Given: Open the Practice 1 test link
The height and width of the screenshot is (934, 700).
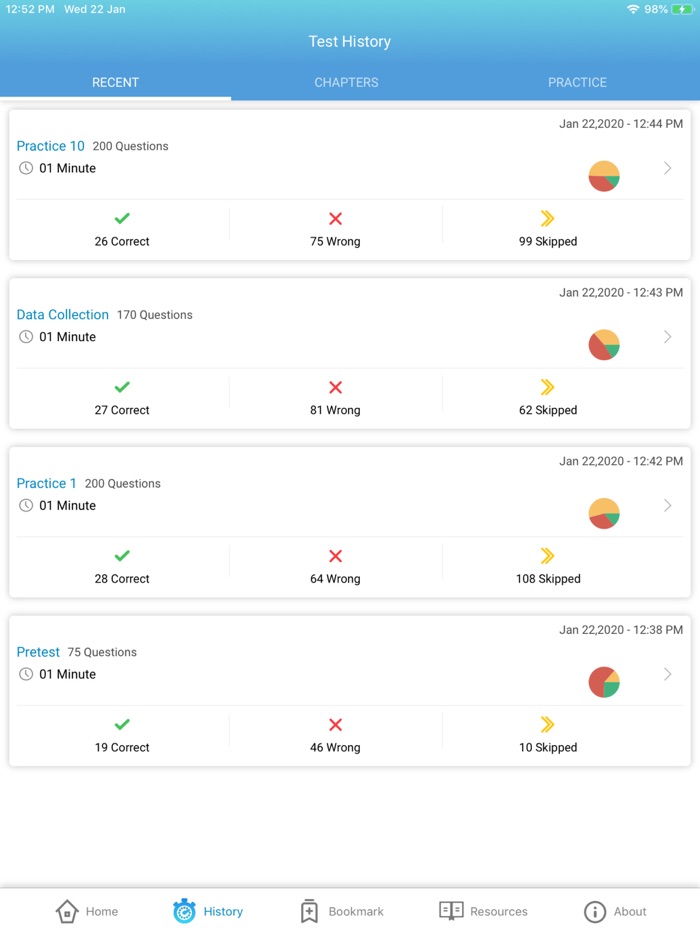Looking at the screenshot, I should (x=46, y=483).
